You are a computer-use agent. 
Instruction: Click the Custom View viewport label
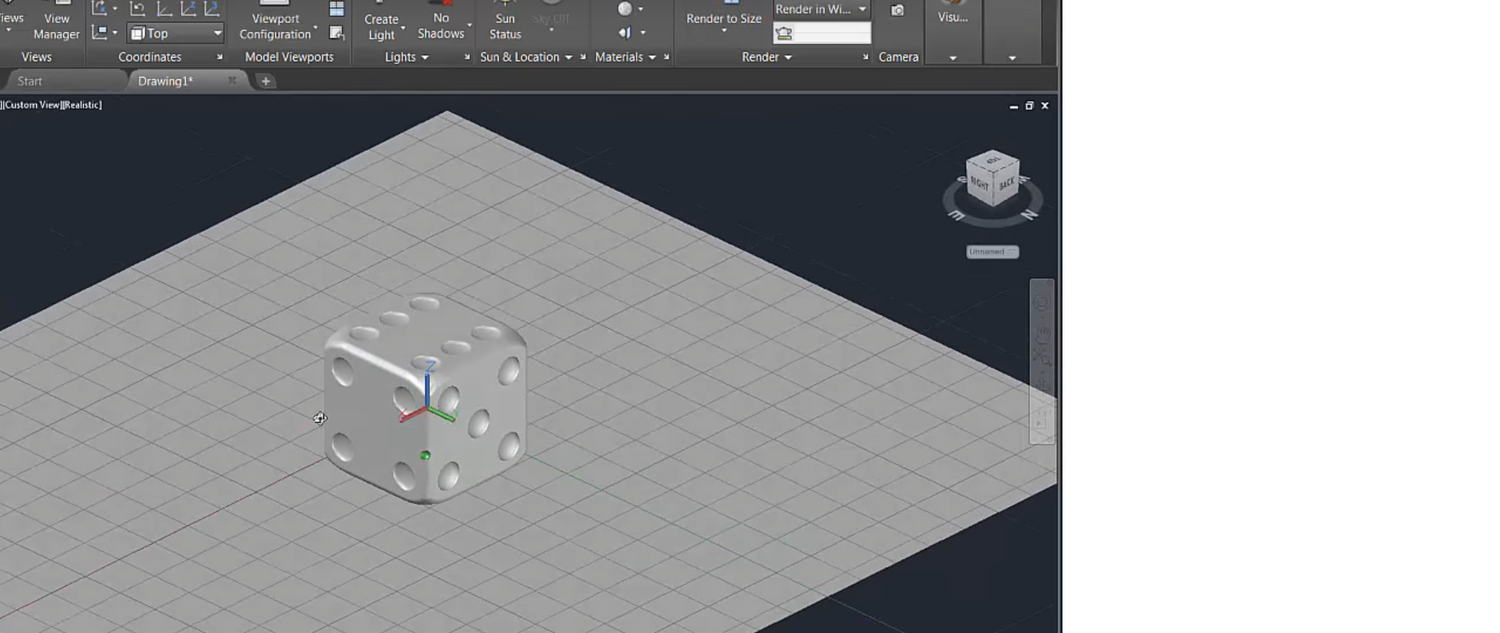tap(31, 105)
